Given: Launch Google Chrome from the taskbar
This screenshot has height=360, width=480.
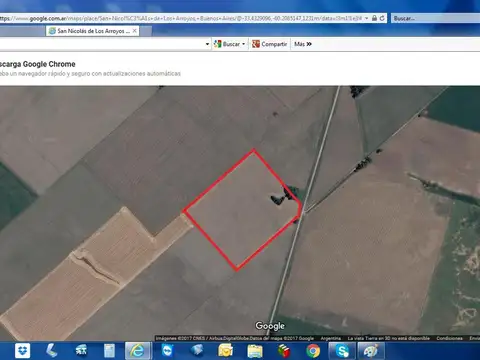Looking at the screenshot, I should (313, 351).
